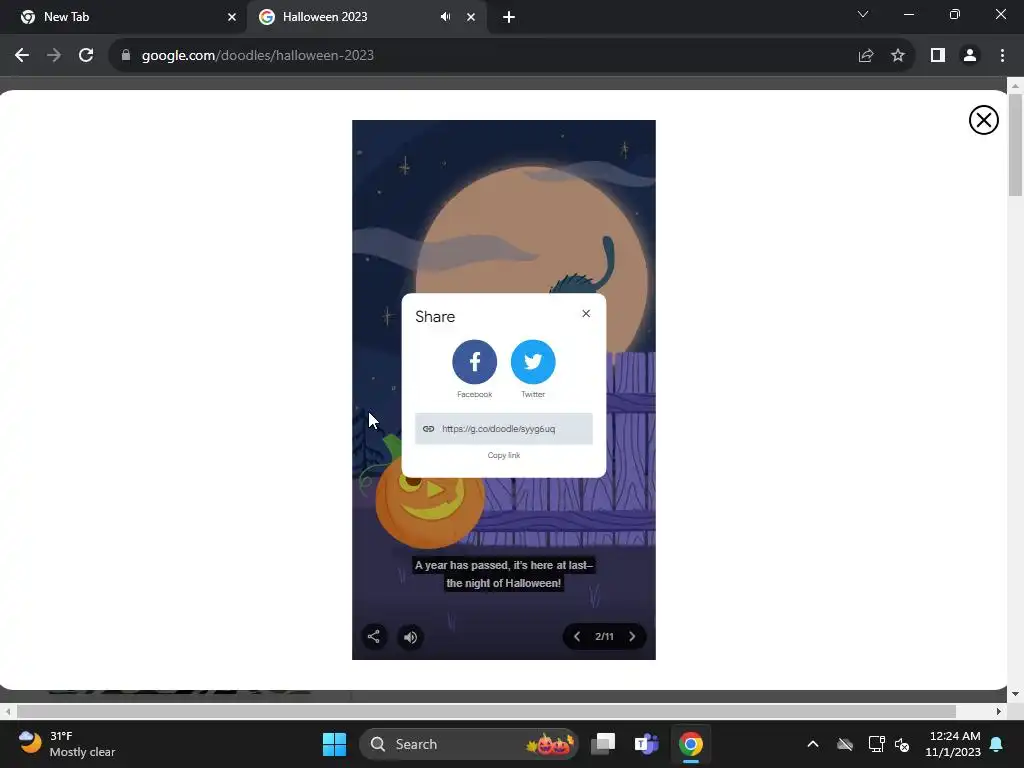
Task: Open the network display tray icon
Action: (x=876, y=744)
